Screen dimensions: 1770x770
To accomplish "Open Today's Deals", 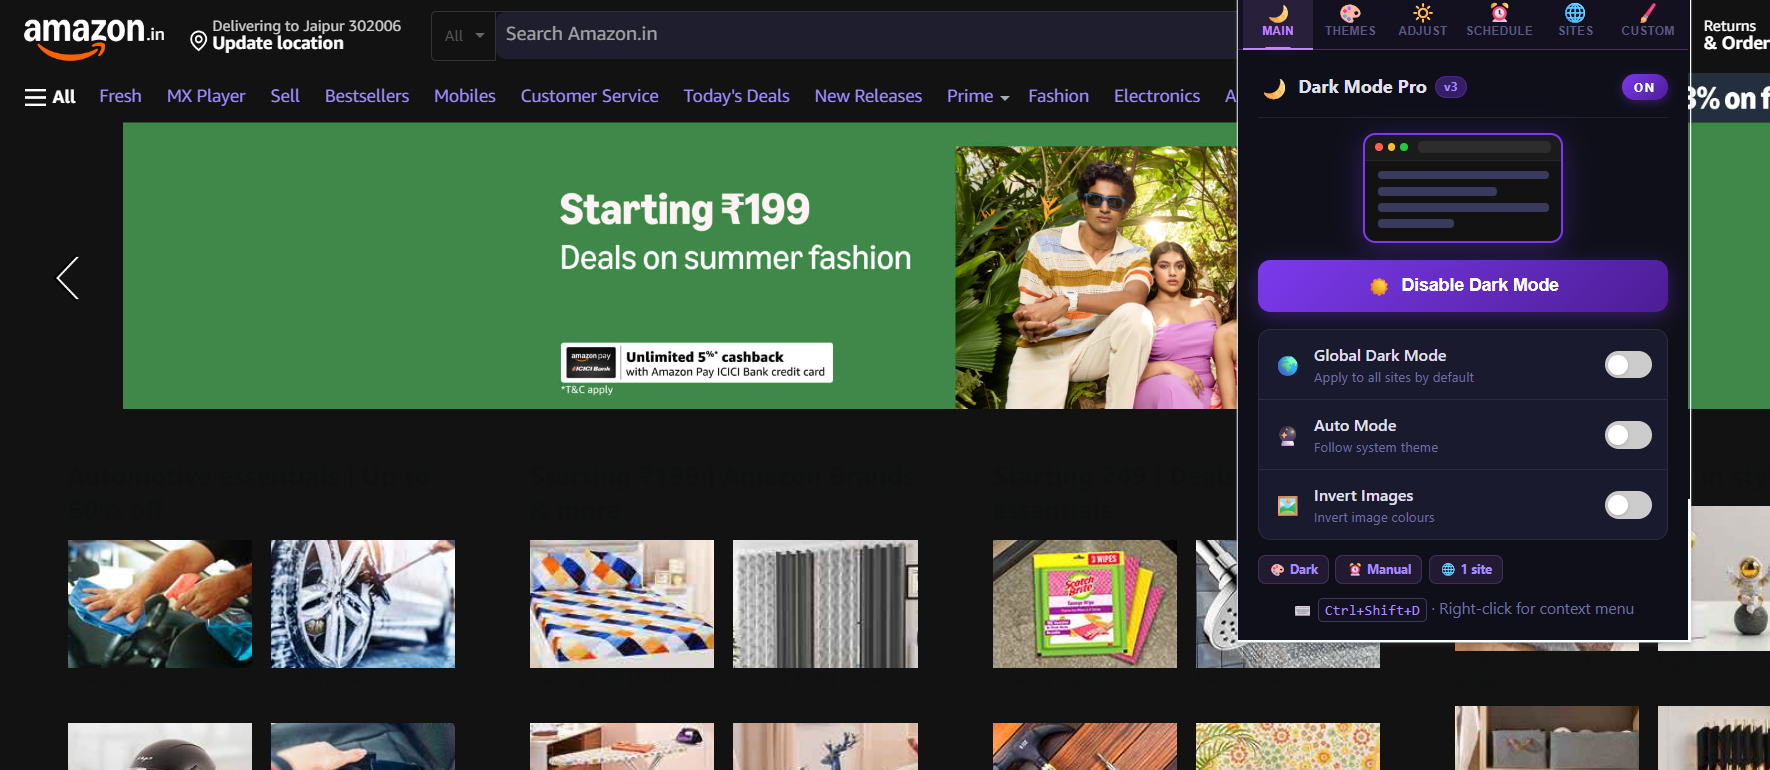I will point(736,96).
